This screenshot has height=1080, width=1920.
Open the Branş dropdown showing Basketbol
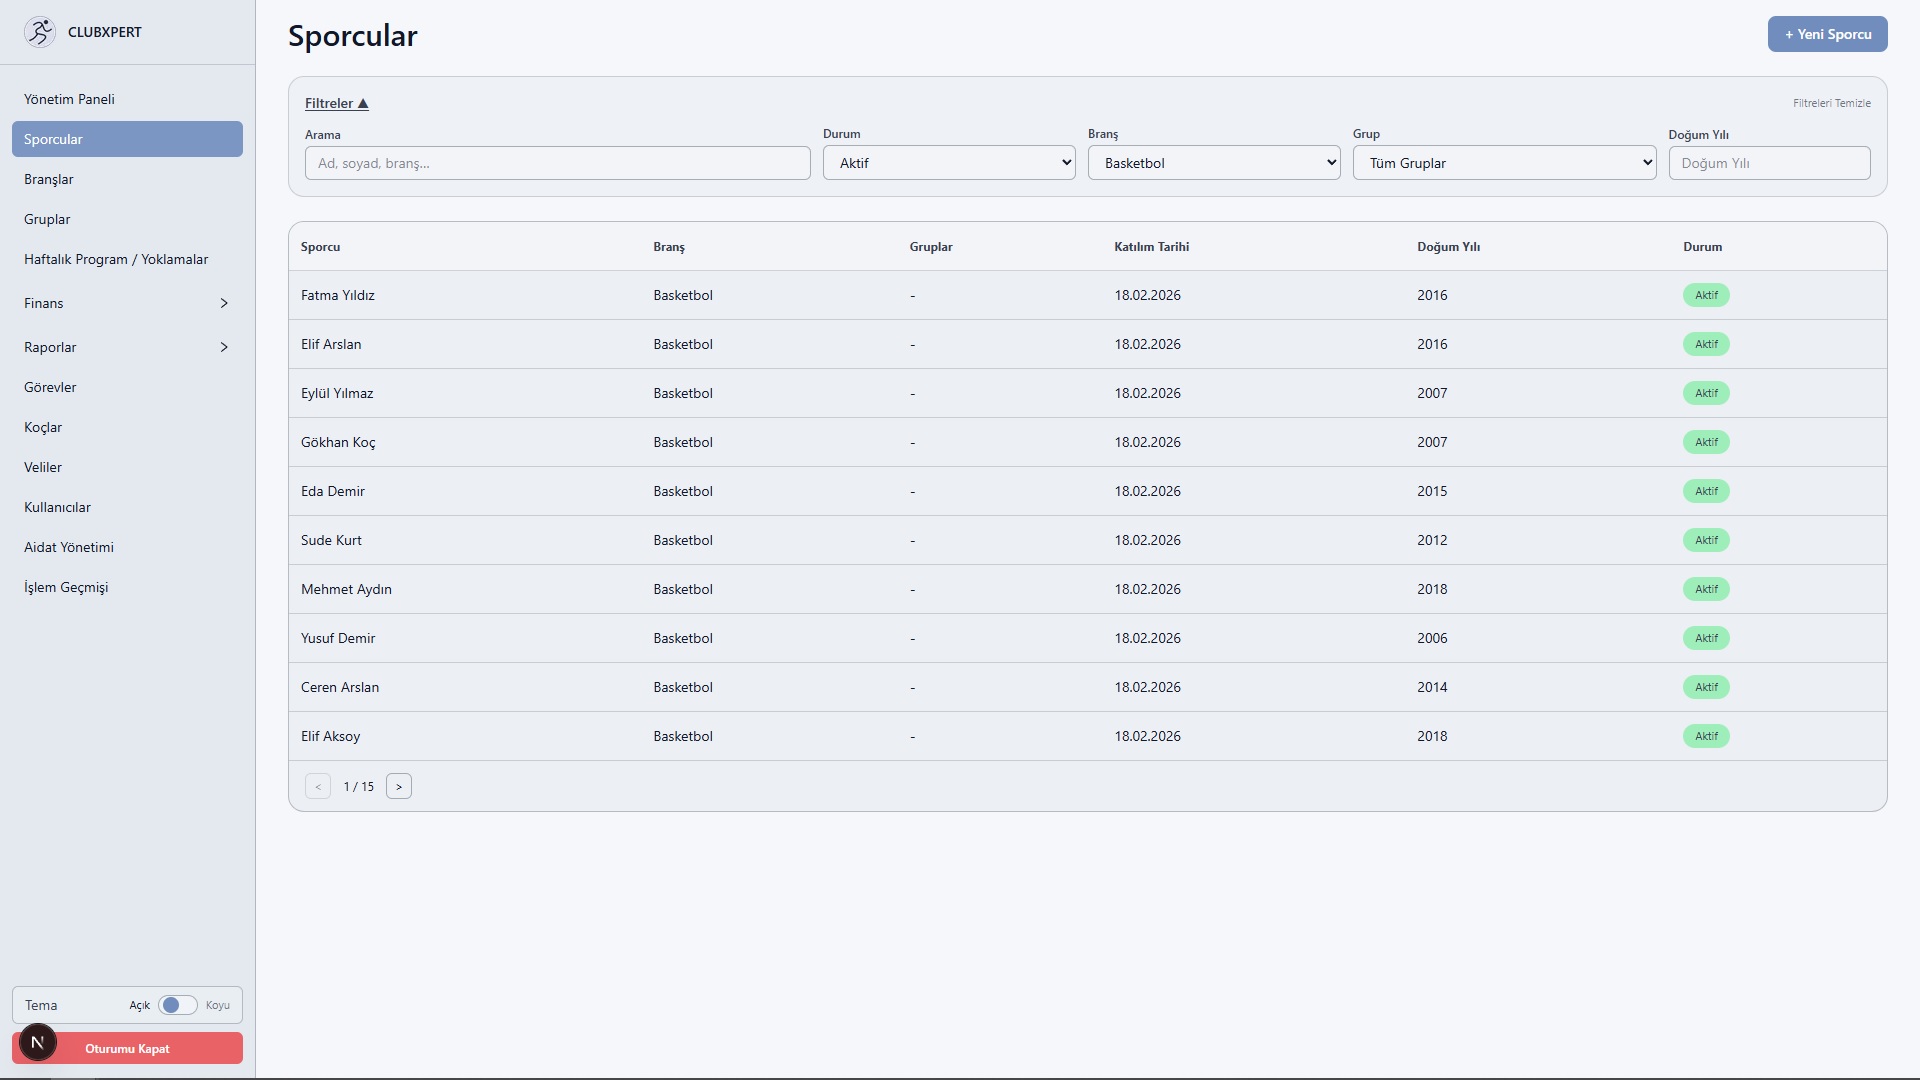(1213, 163)
